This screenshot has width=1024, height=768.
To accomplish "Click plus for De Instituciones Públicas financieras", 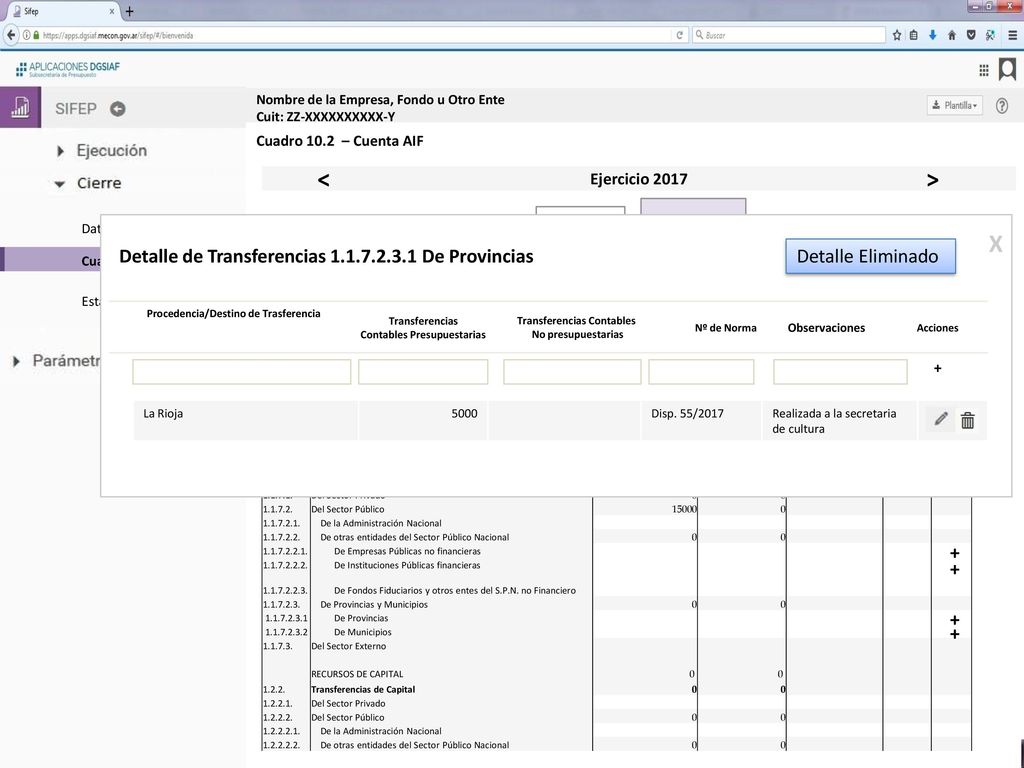I will point(954,569).
